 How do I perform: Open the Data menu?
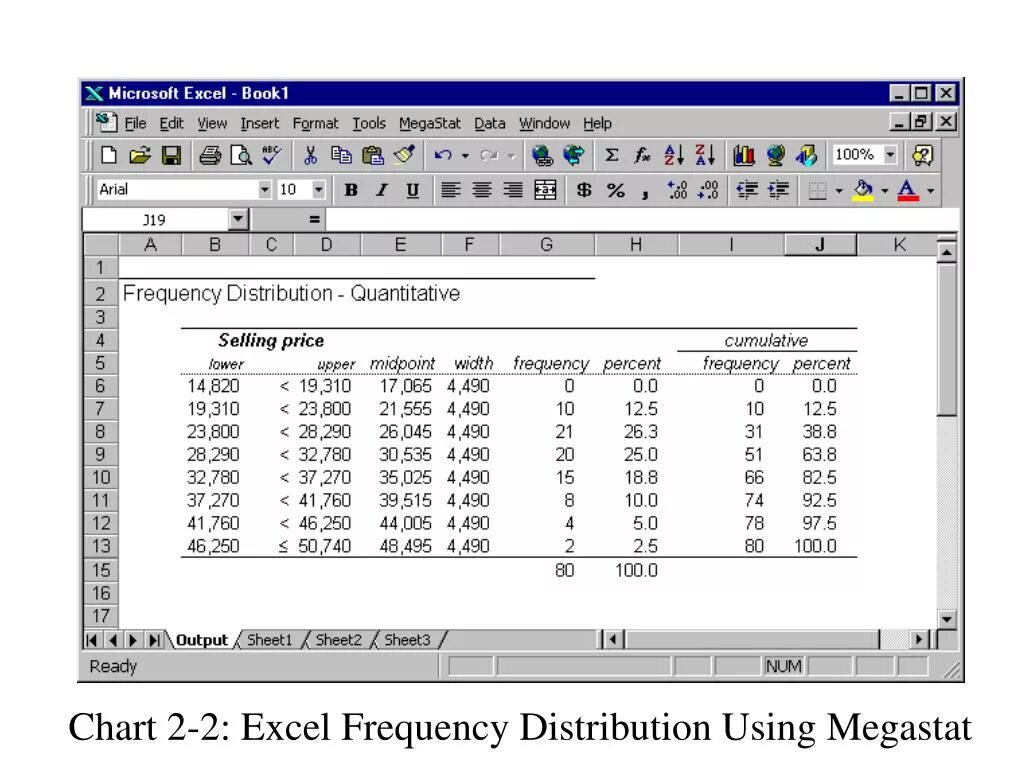point(490,123)
